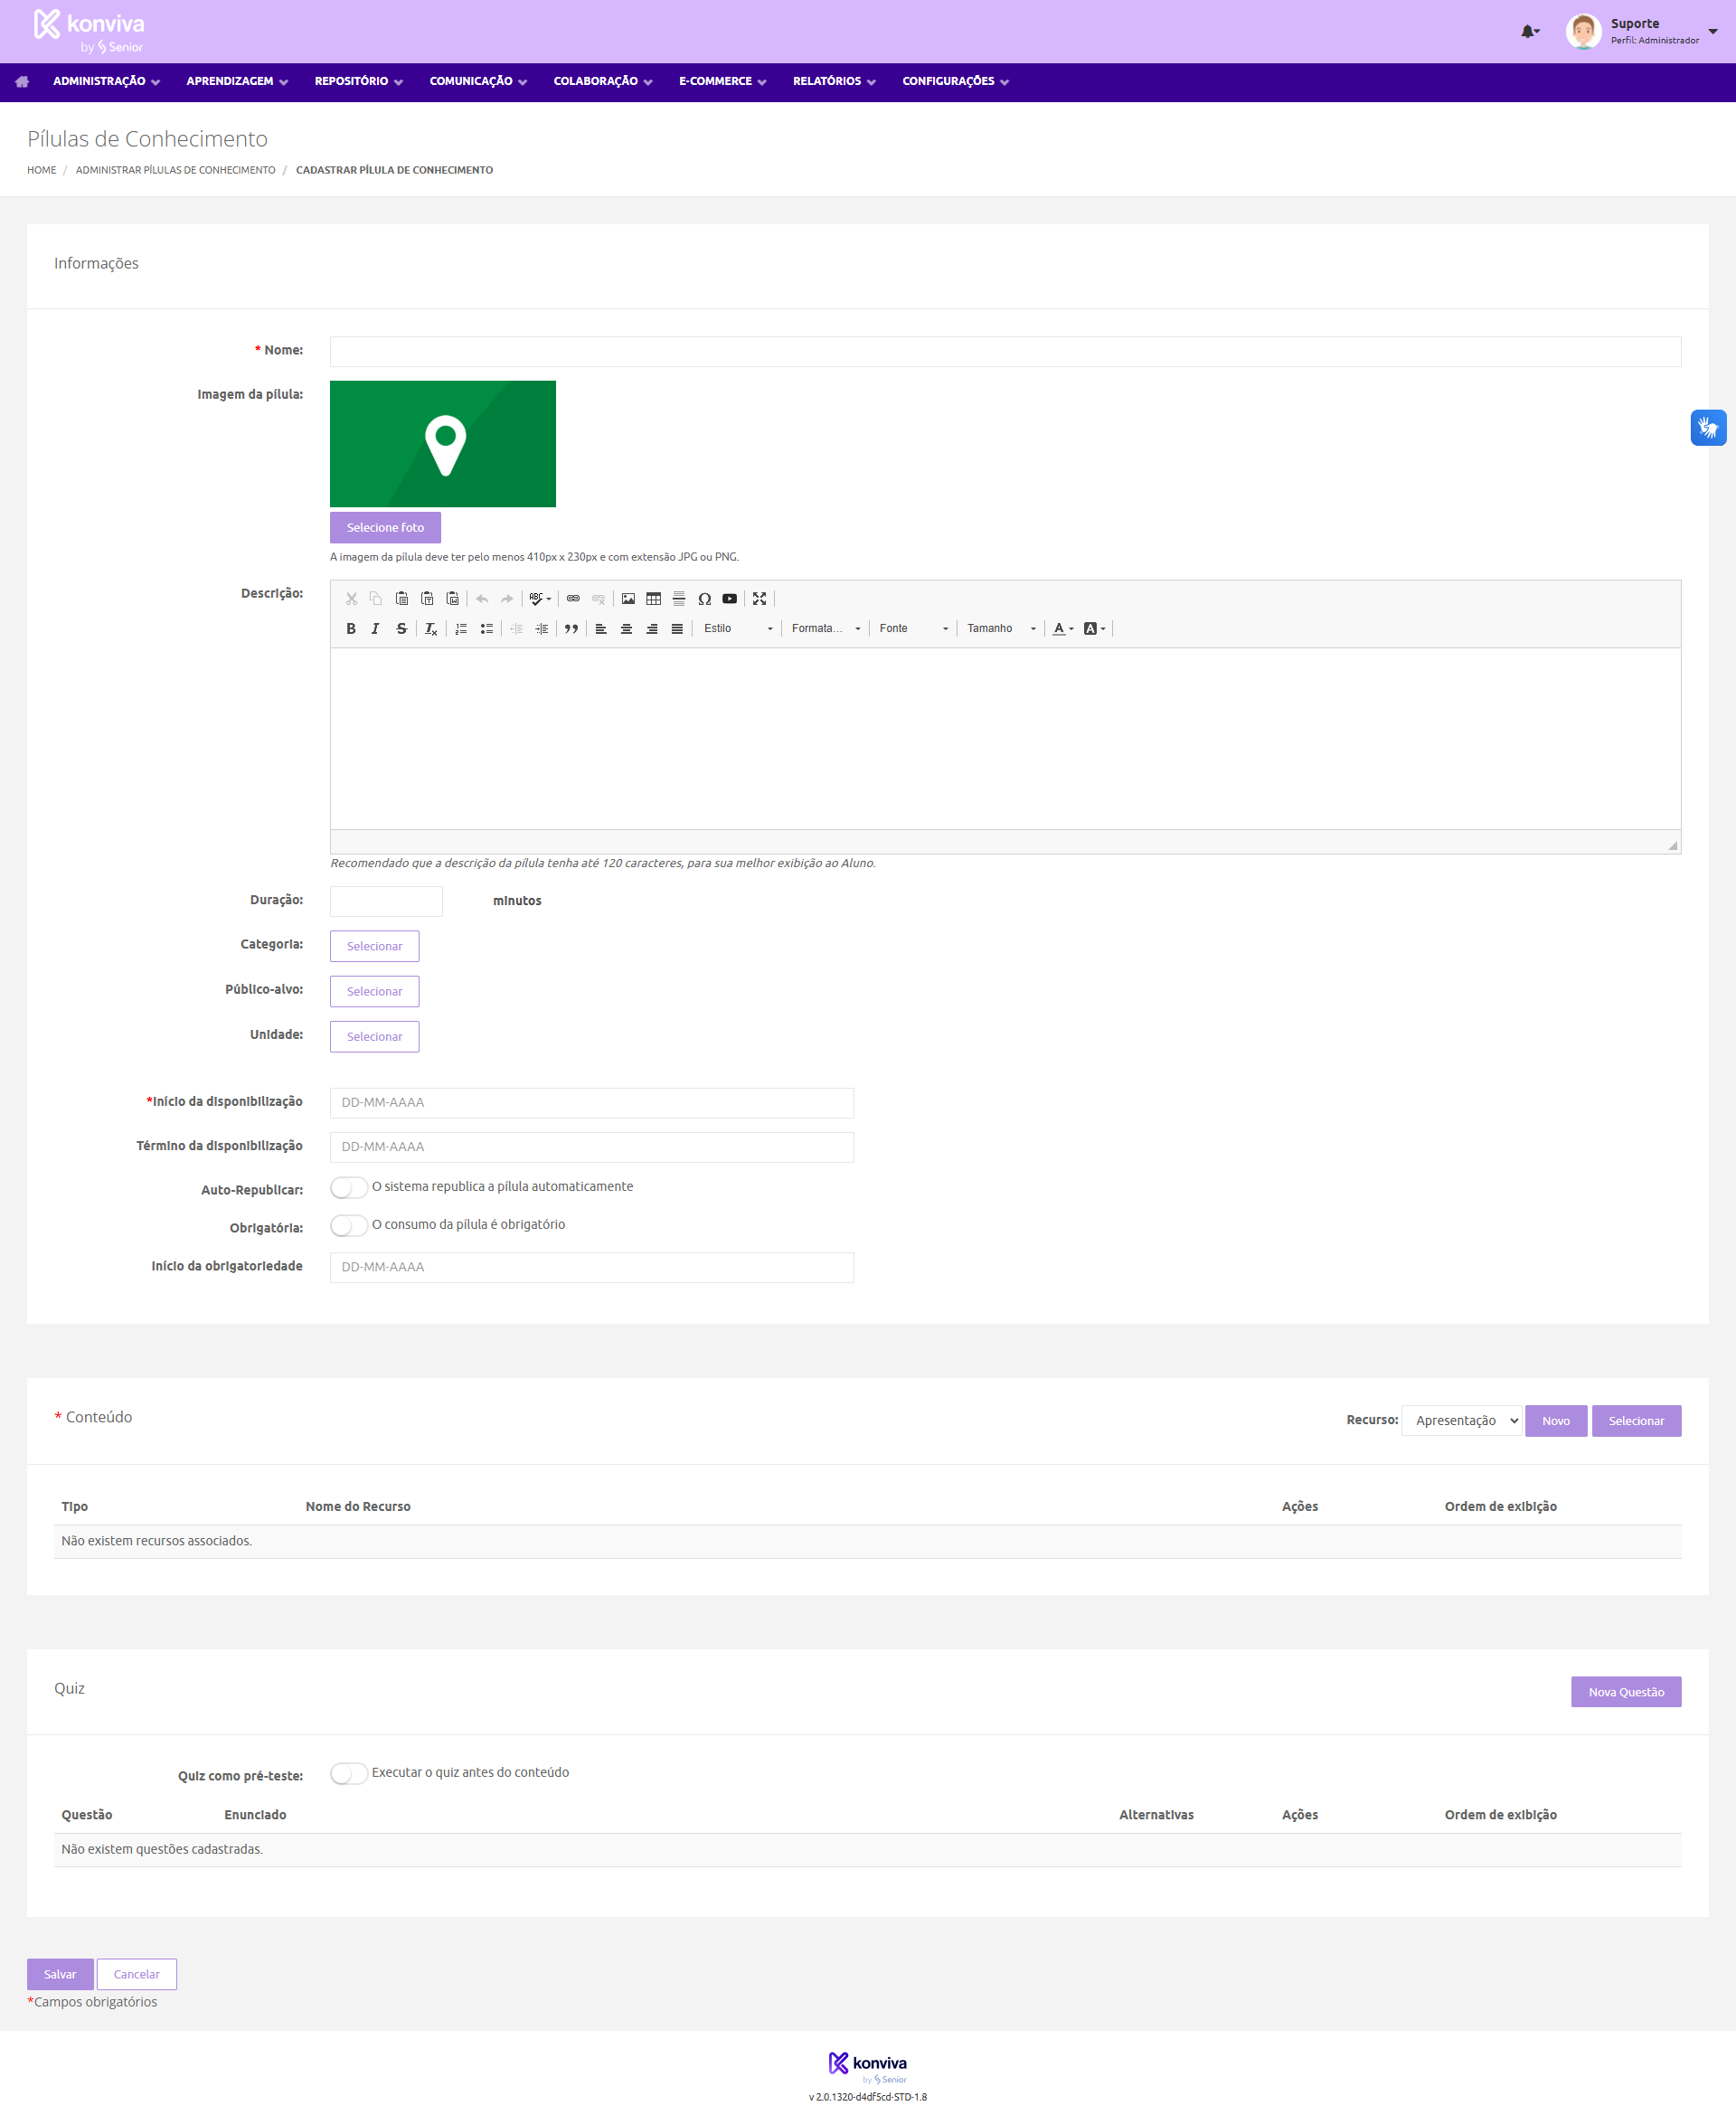Image resolution: width=1736 pixels, height=2115 pixels.
Task: Embed a YouTube video in the description
Action: [x=730, y=599]
